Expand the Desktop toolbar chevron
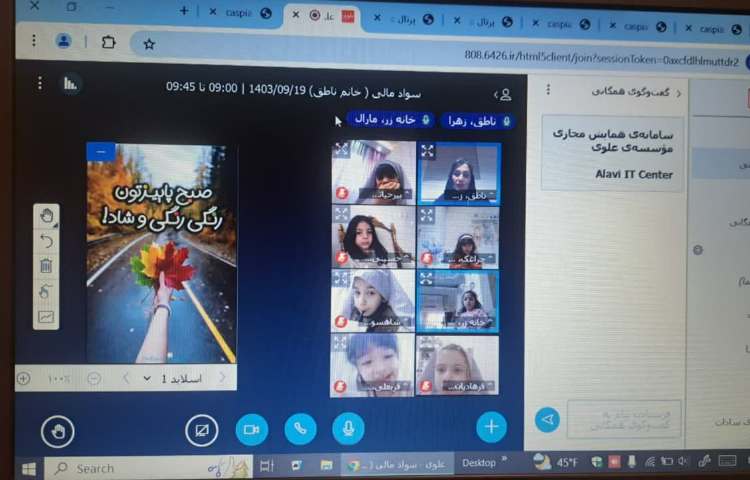Viewport: 750px width, 480px height. click(504, 460)
